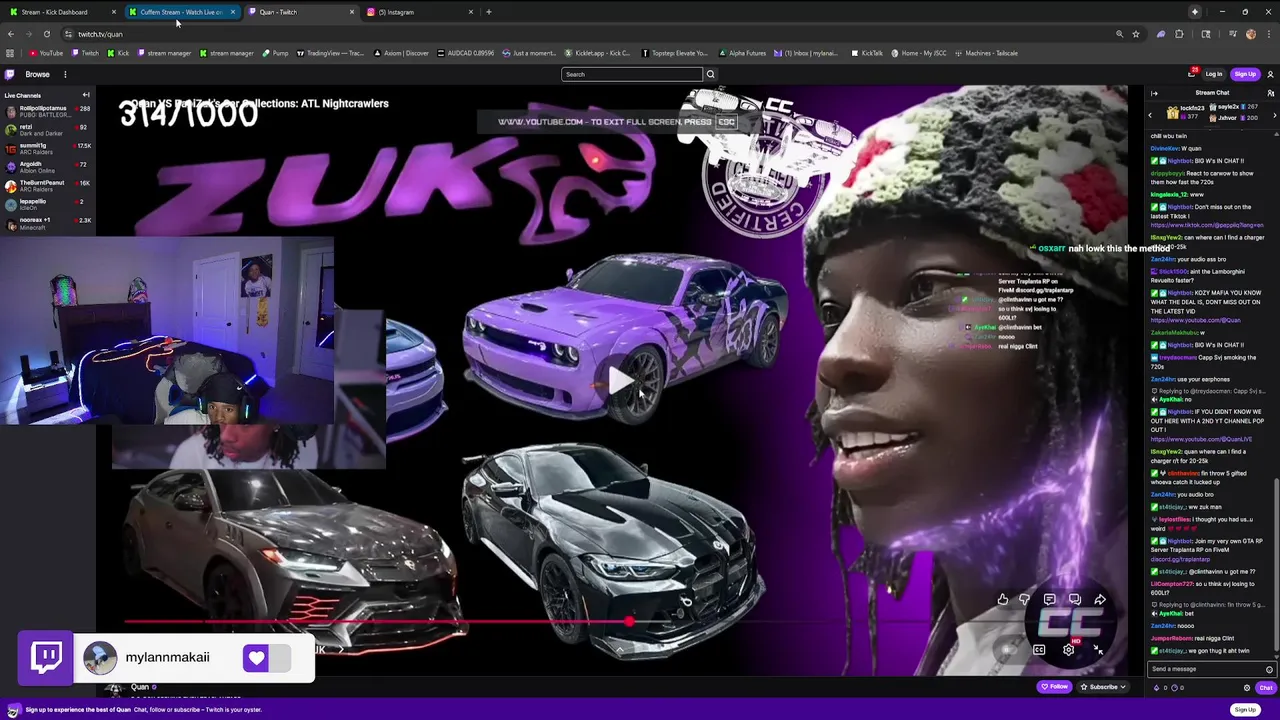Click the top Sign Up button
Screen dimensions: 1280x720
[x=1245, y=74]
